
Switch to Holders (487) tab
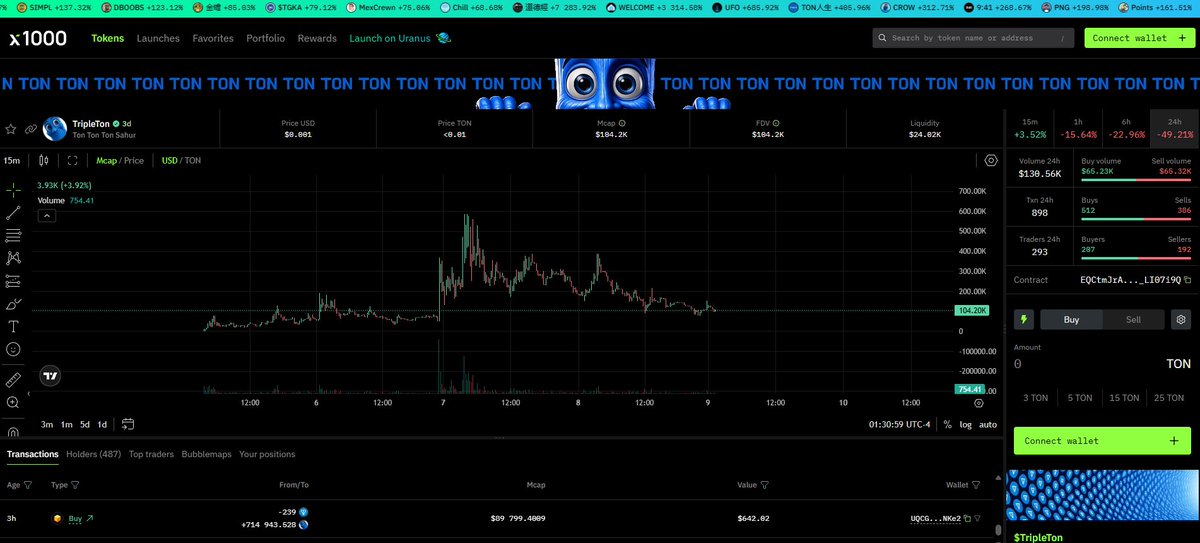click(93, 454)
